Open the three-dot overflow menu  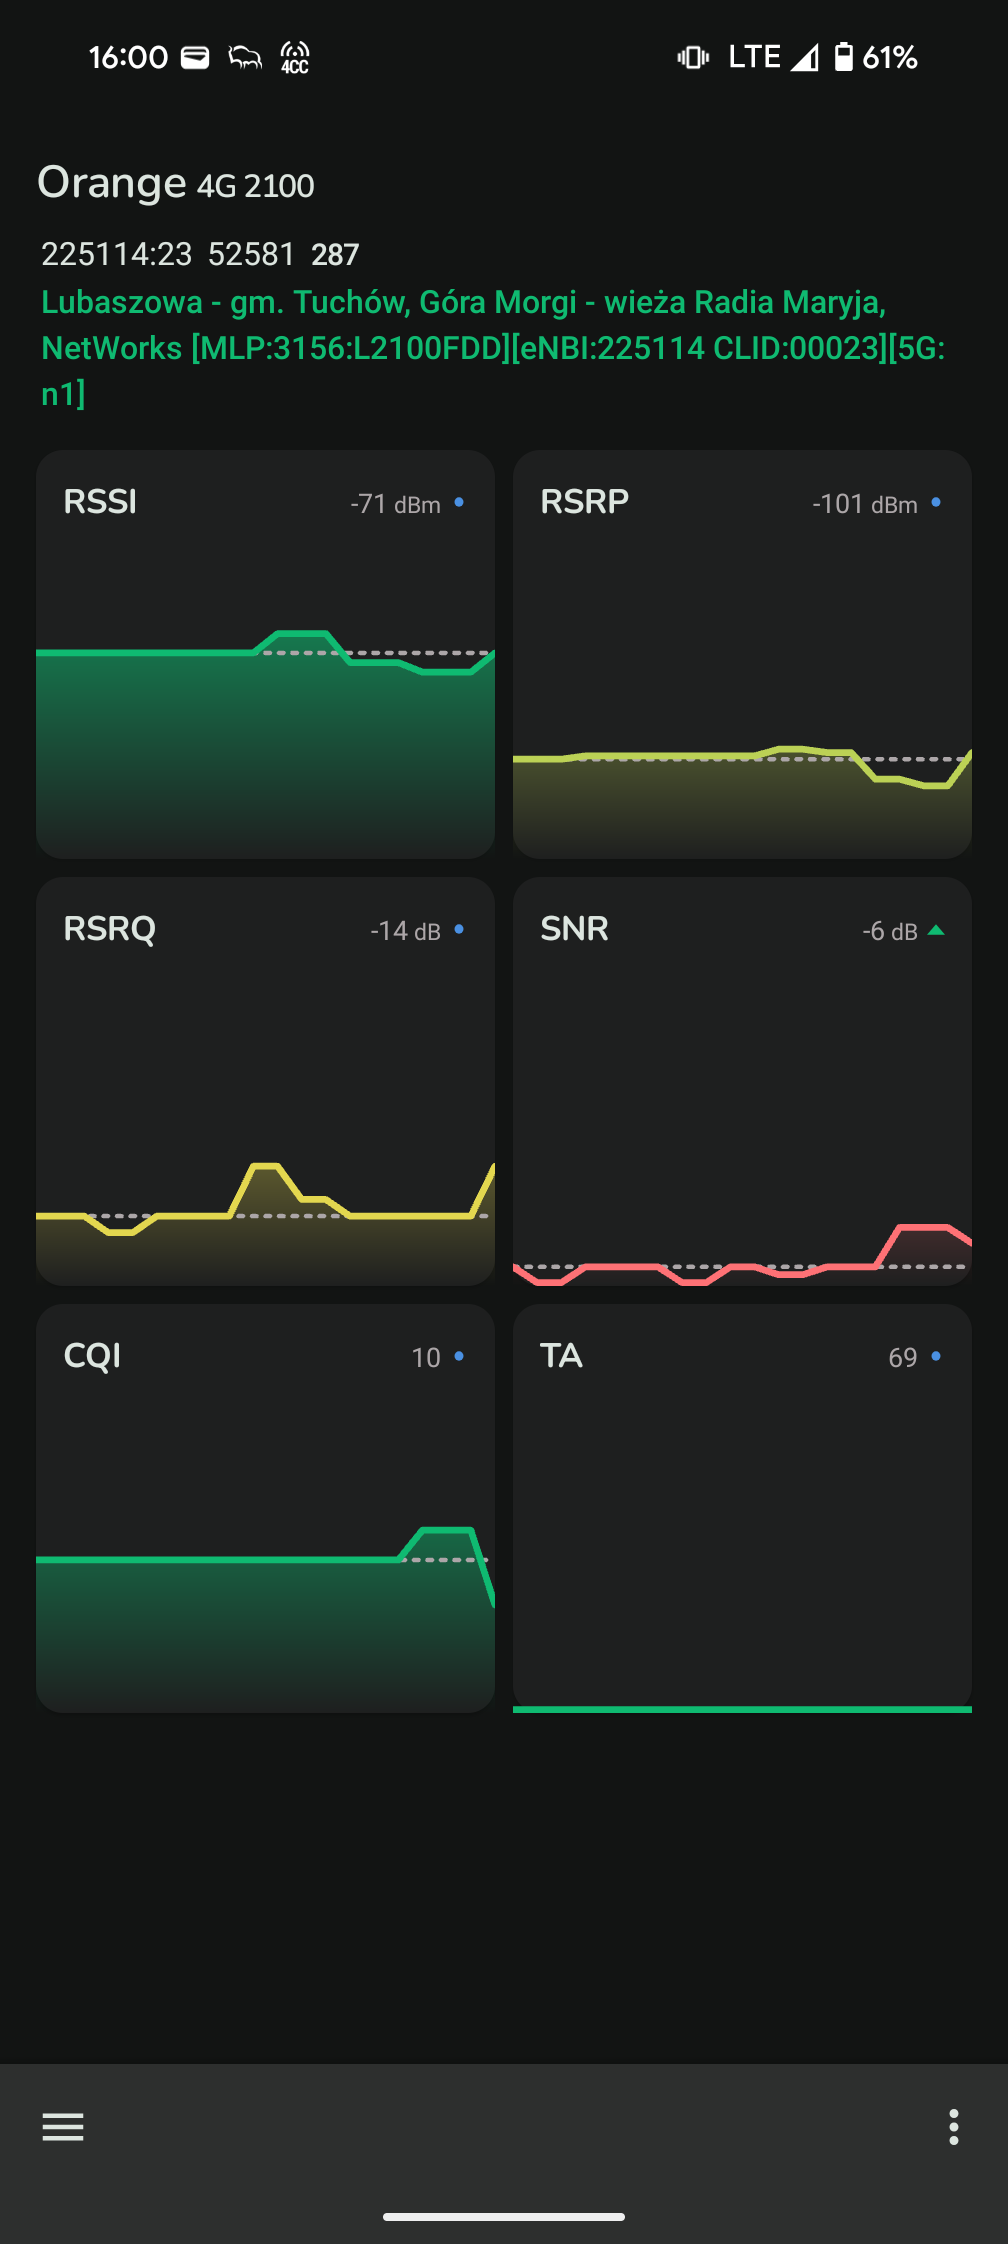(x=953, y=2126)
